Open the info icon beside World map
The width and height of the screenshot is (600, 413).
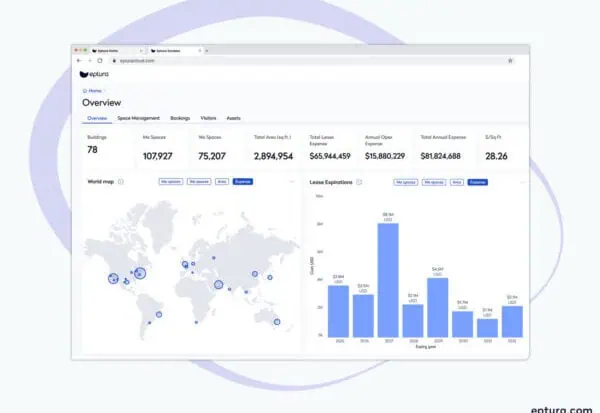click(x=121, y=181)
